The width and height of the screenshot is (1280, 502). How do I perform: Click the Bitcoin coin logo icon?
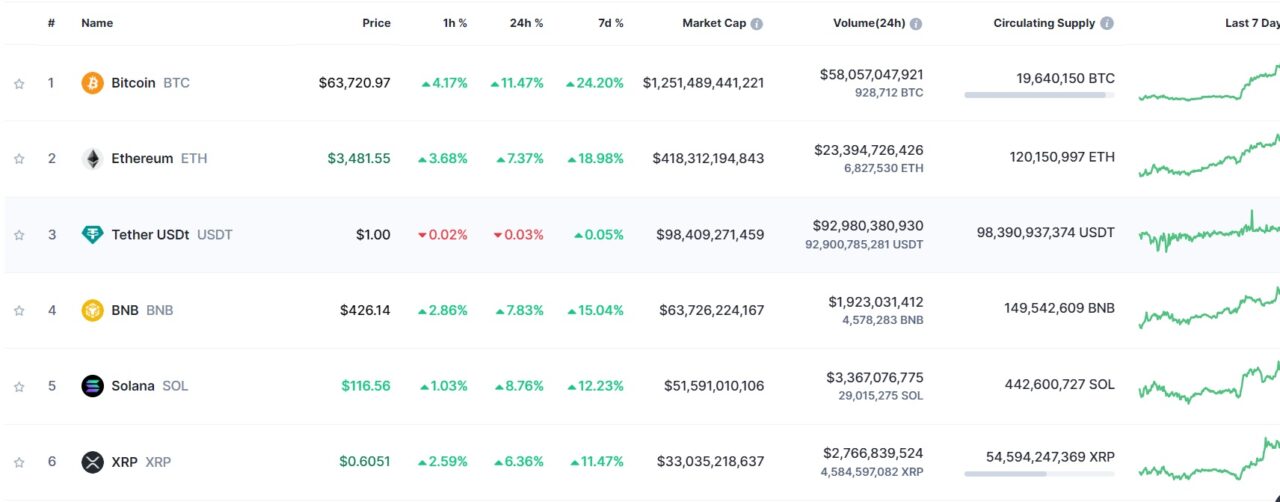92,83
